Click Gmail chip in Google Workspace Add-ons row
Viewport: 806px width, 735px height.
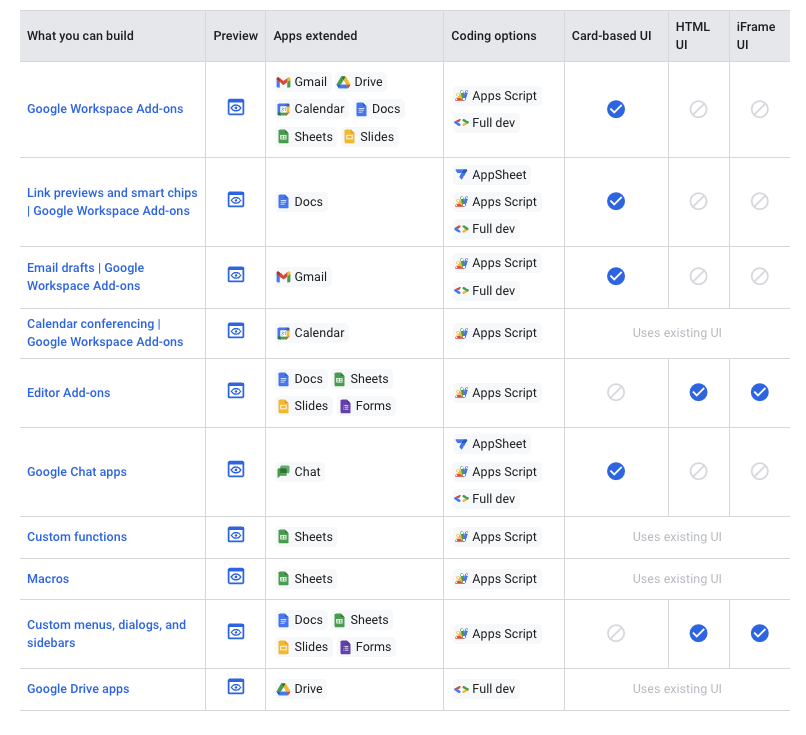[302, 82]
